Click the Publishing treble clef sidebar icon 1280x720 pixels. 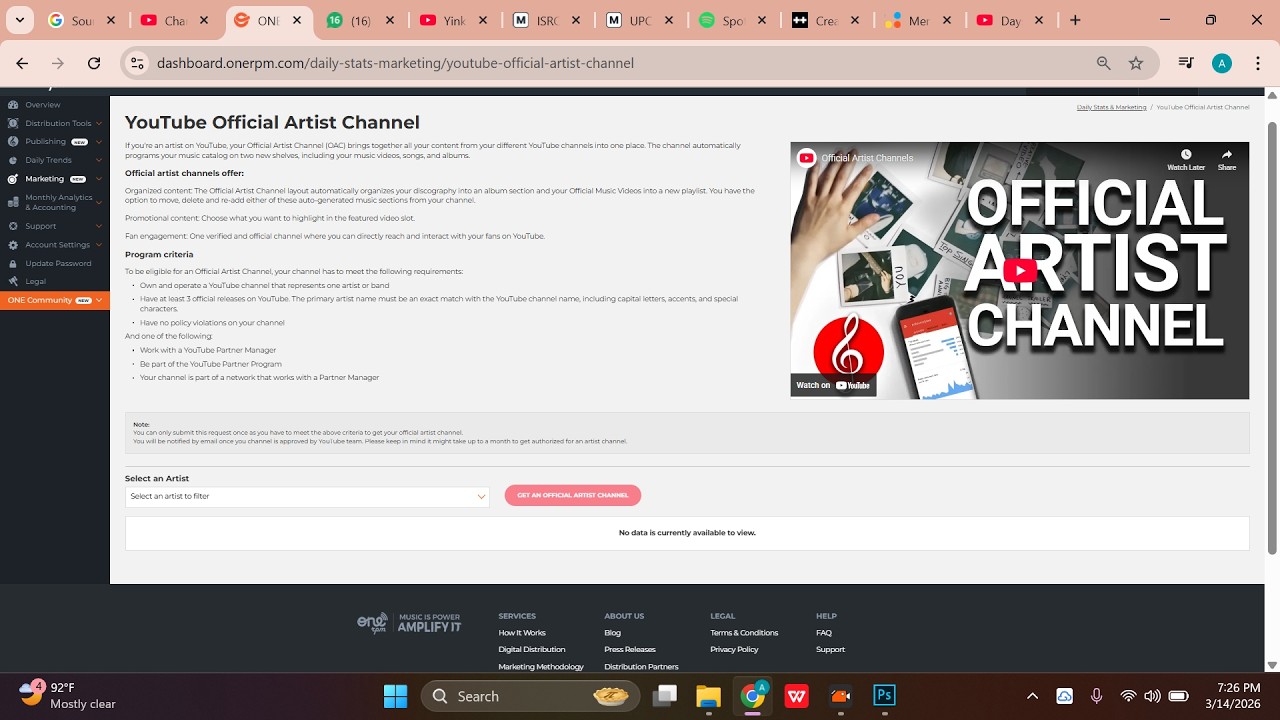tap(13, 141)
